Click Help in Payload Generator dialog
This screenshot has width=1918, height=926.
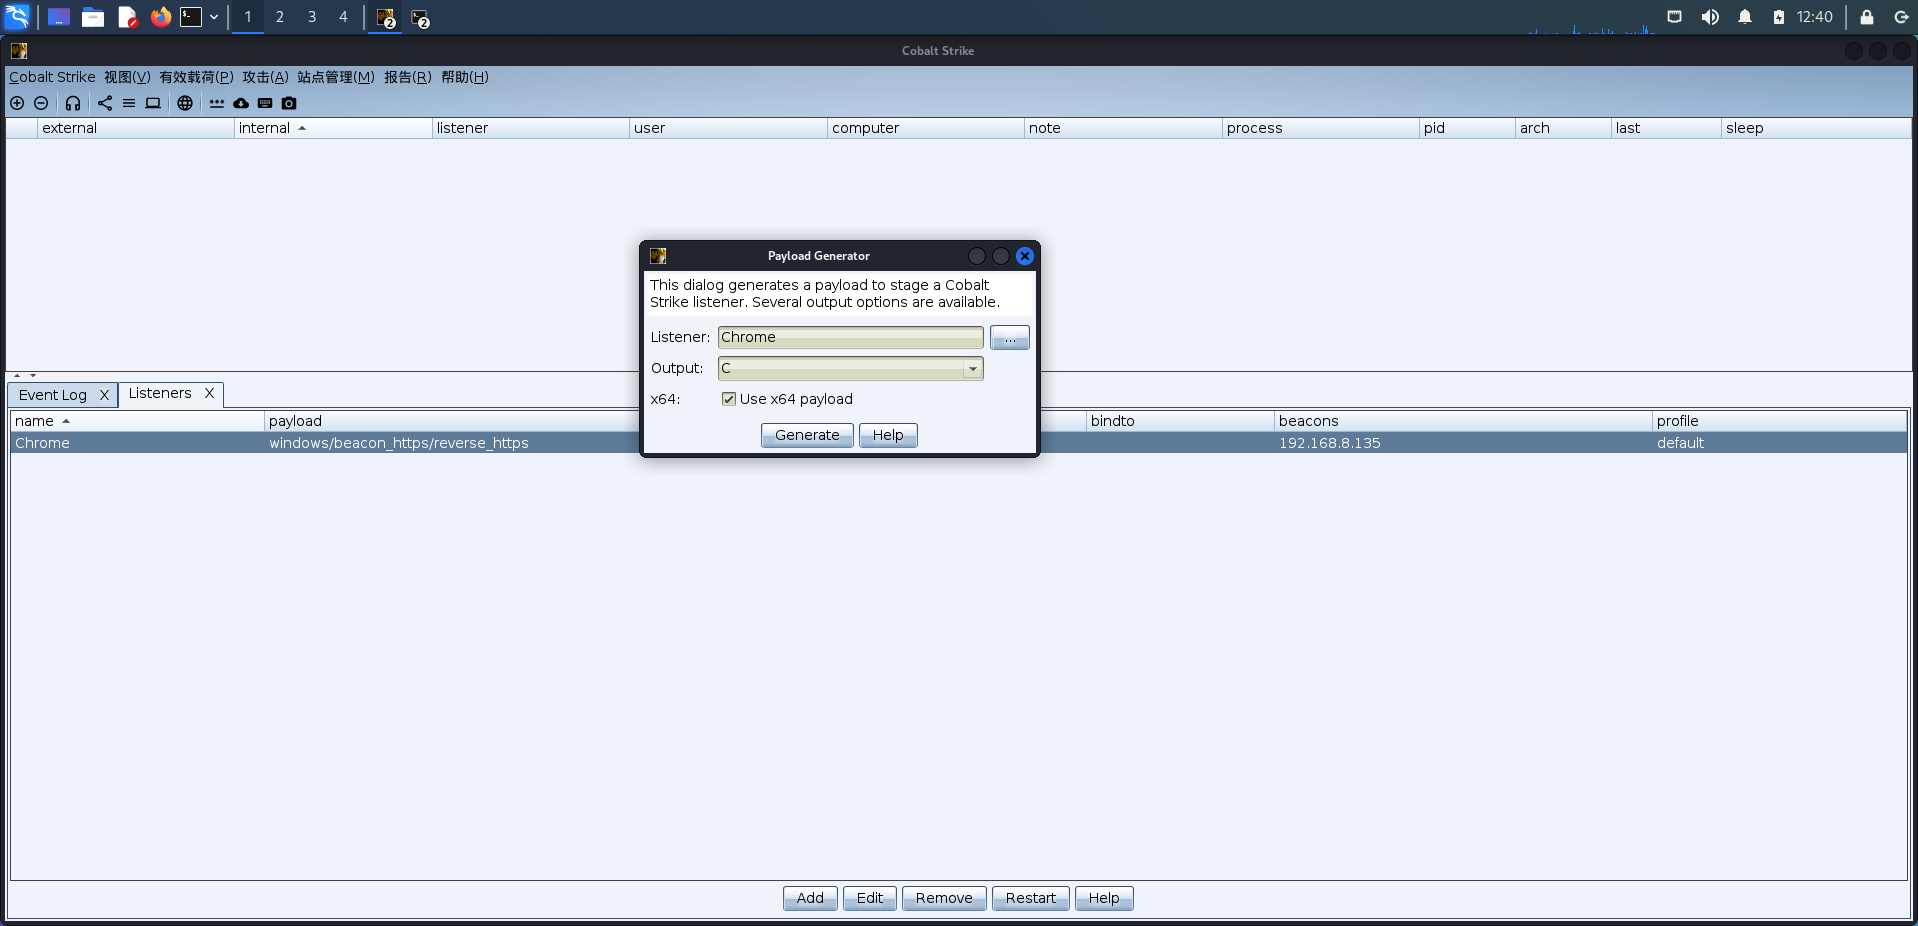click(888, 435)
